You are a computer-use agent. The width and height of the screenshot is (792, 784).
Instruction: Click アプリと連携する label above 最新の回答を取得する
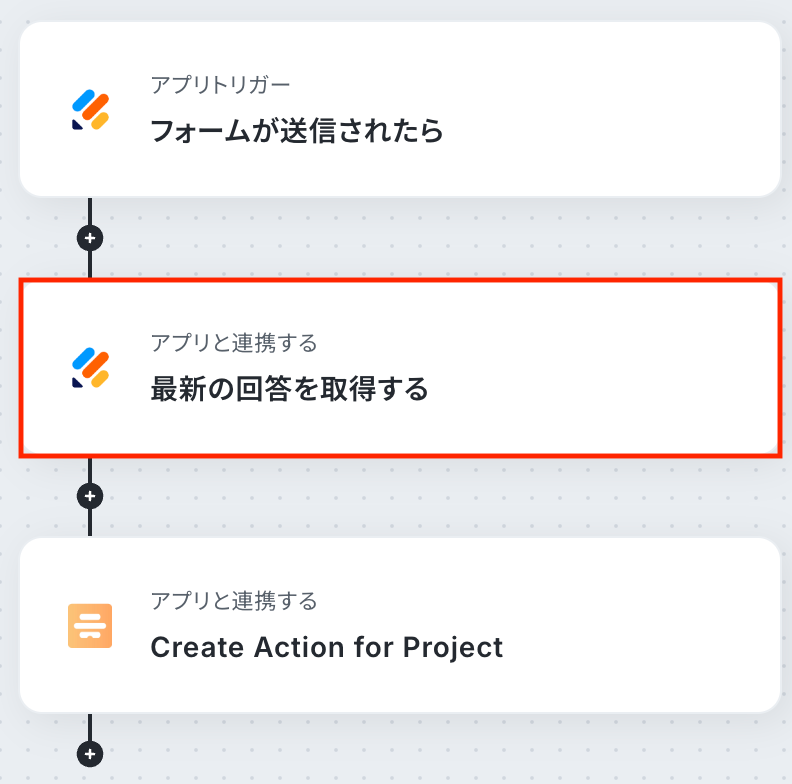234,344
